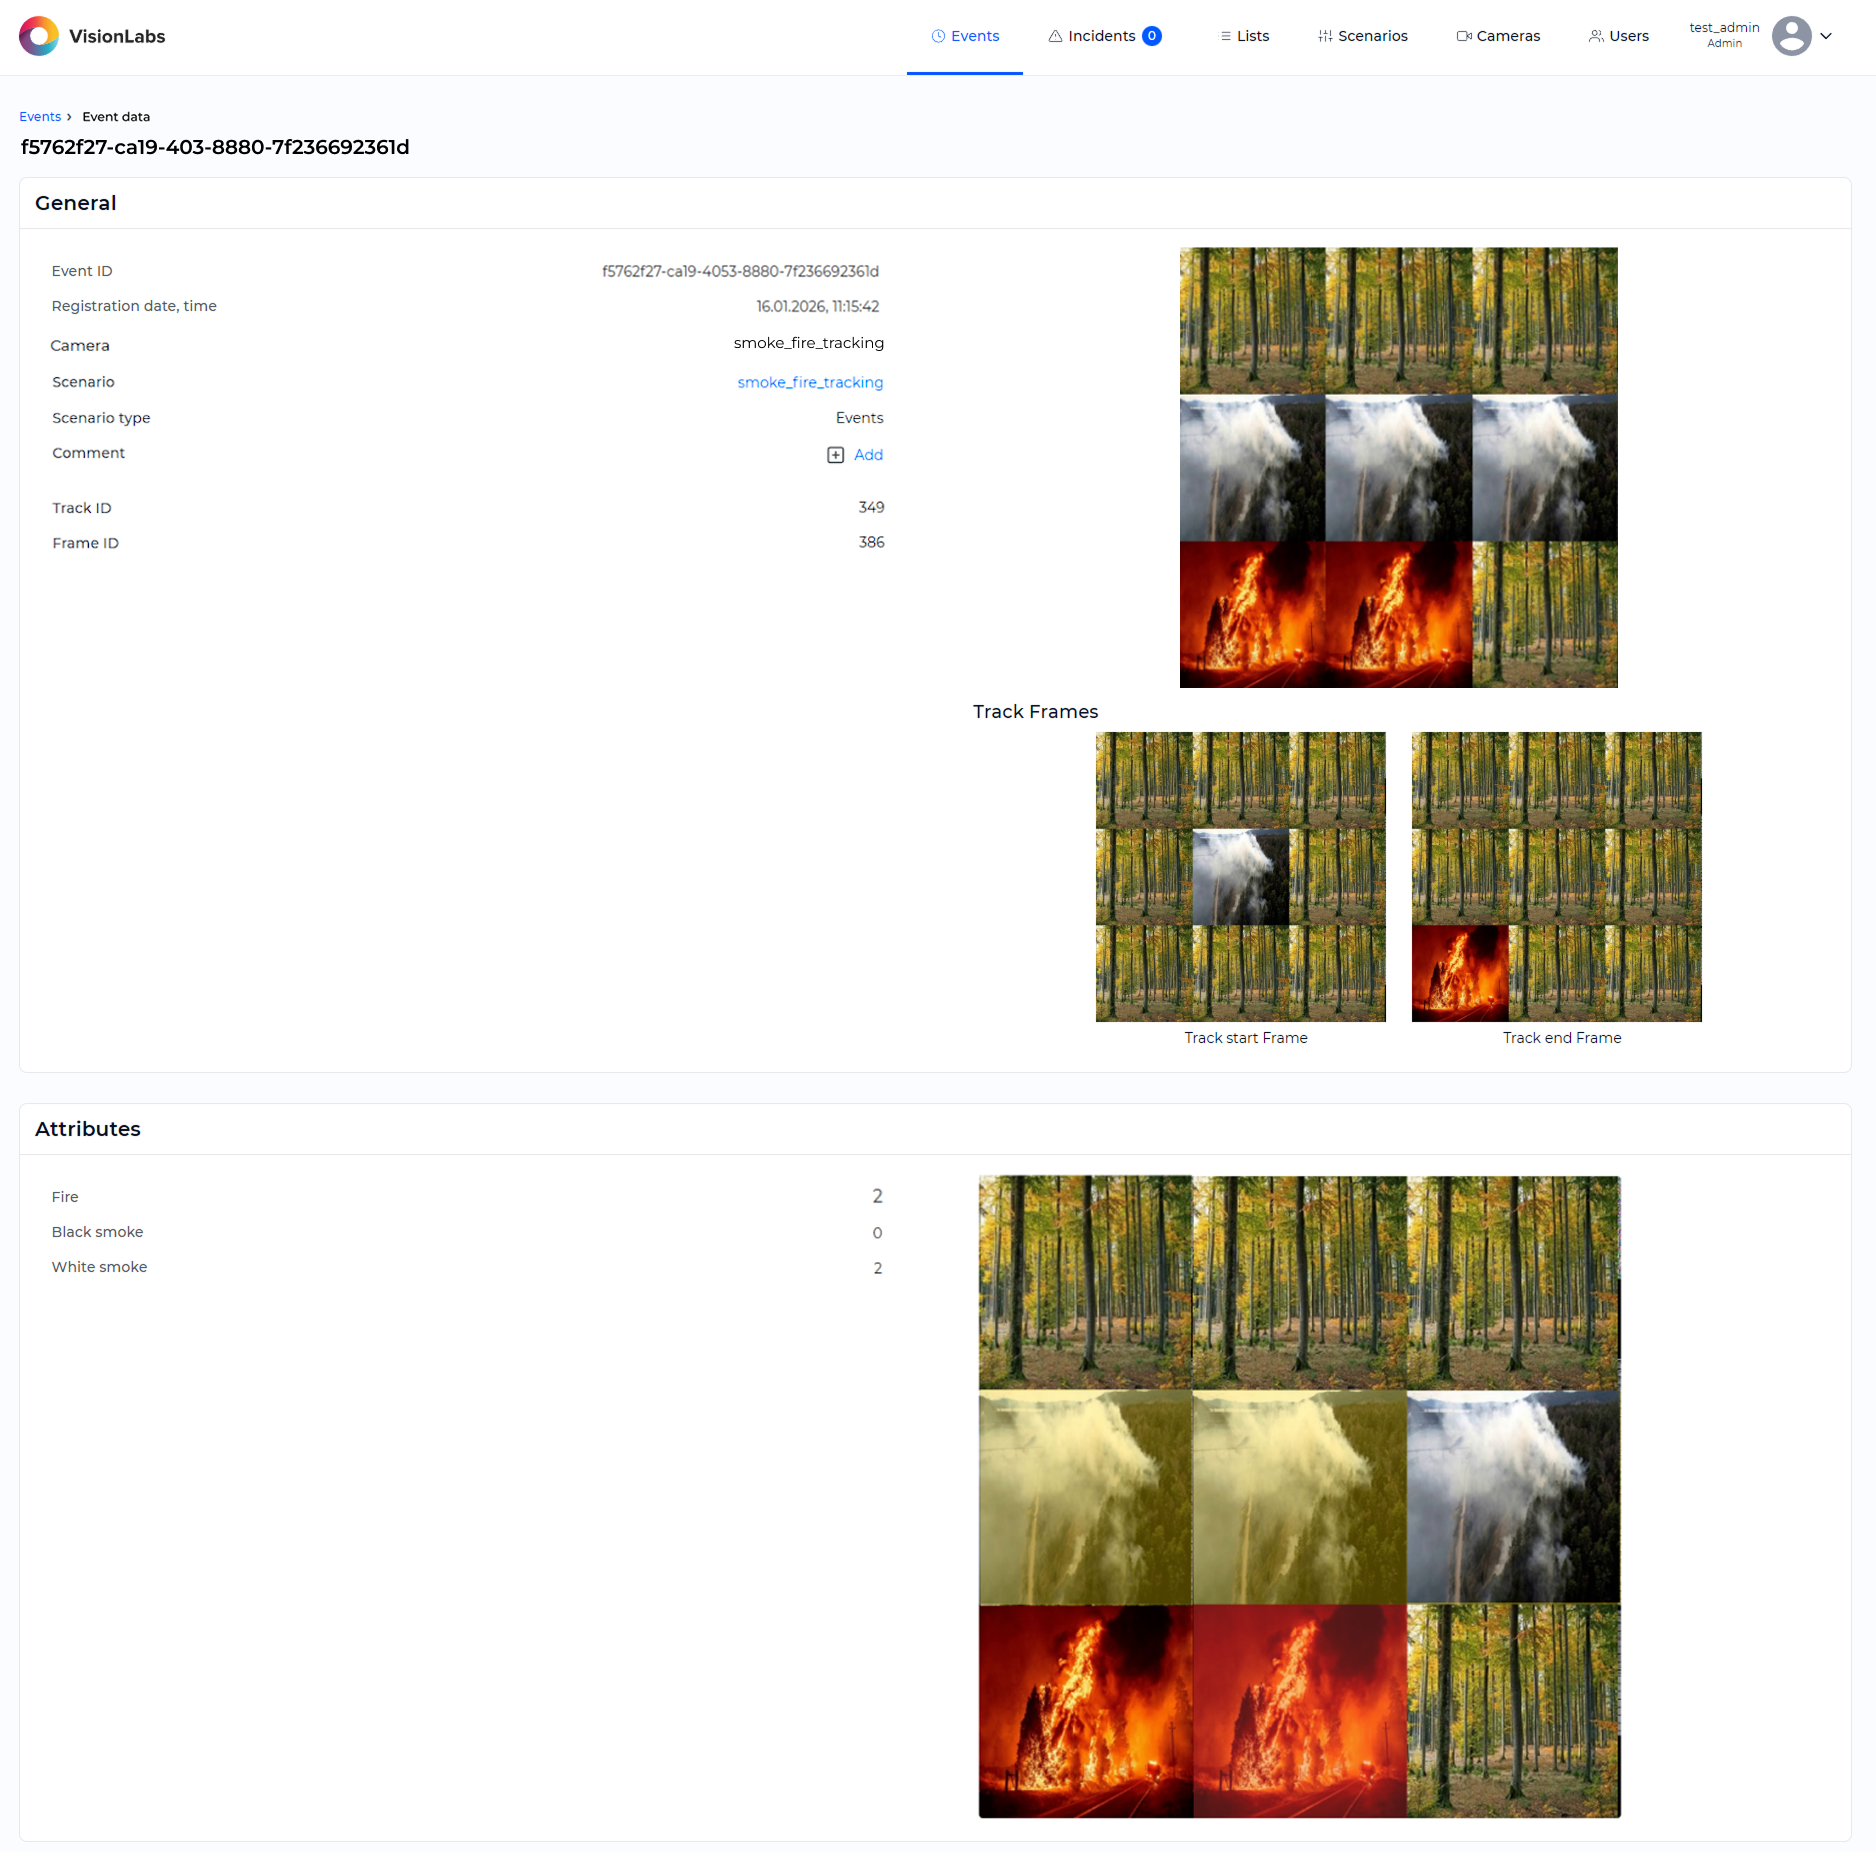Open the Scenarios section
Image resolution: width=1876 pixels, height=1852 pixels.
(x=1372, y=35)
